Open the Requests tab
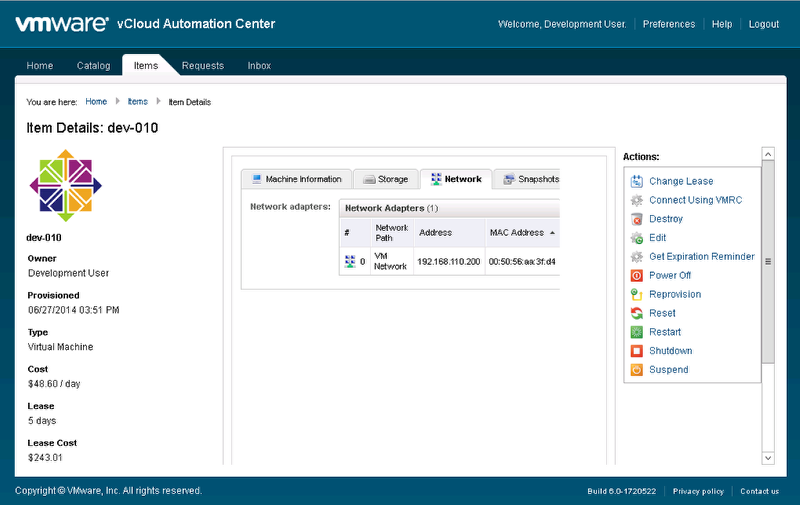The image size is (800, 505). (x=203, y=65)
